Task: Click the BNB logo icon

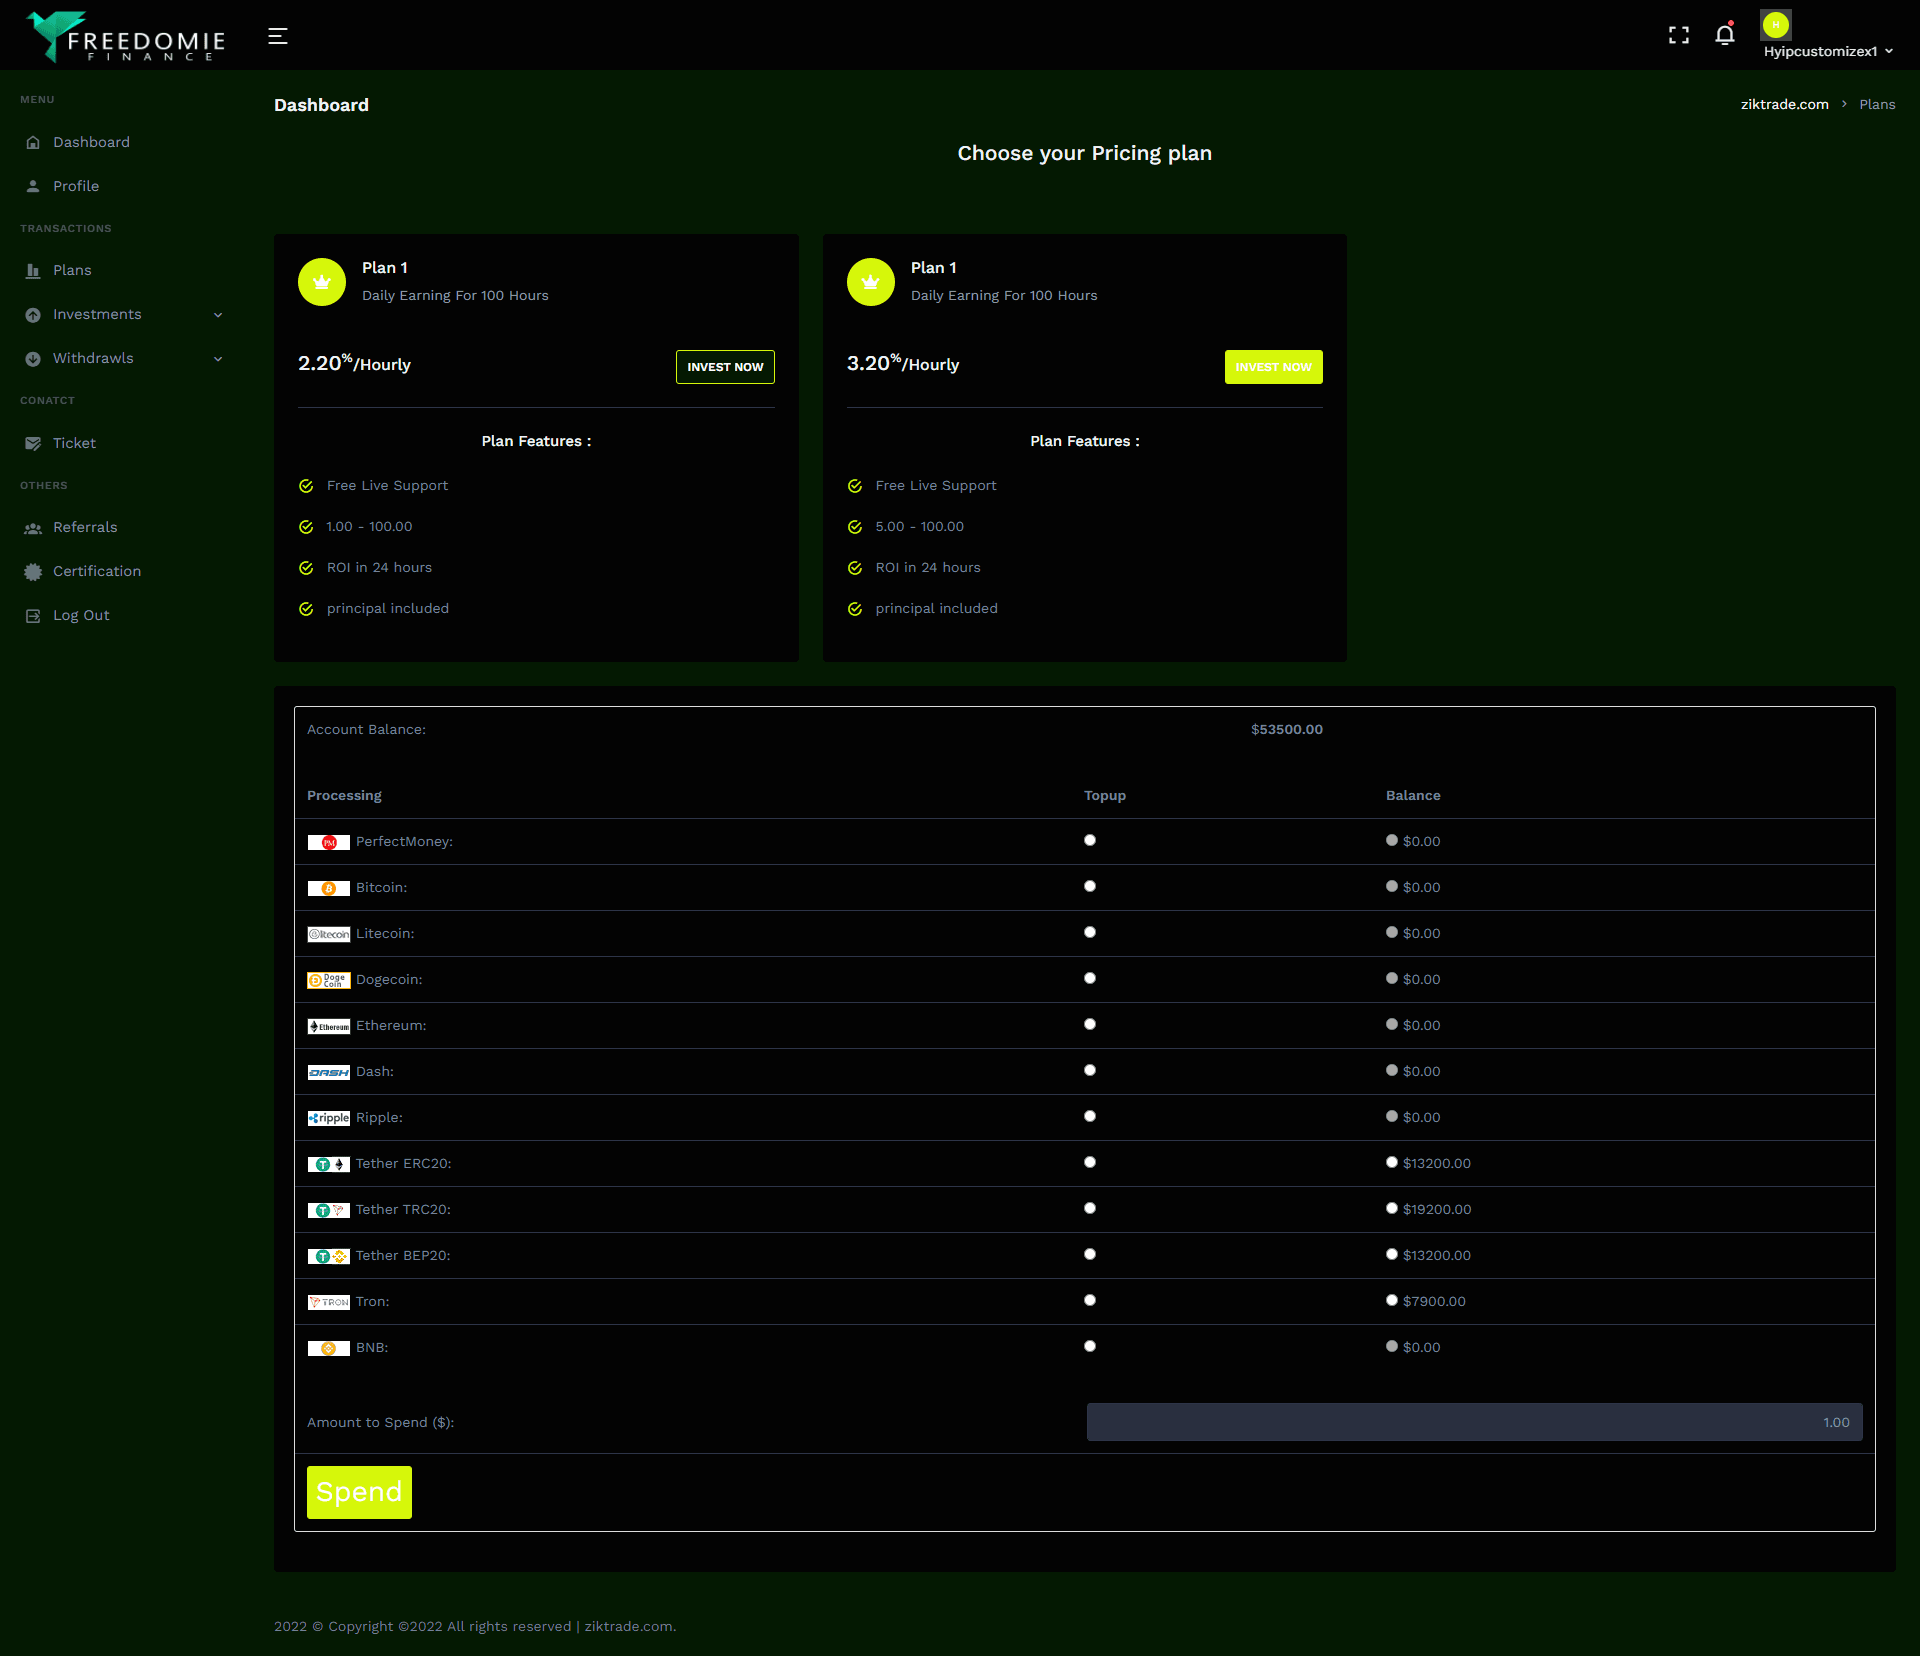Action: click(x=329, y=1348)
